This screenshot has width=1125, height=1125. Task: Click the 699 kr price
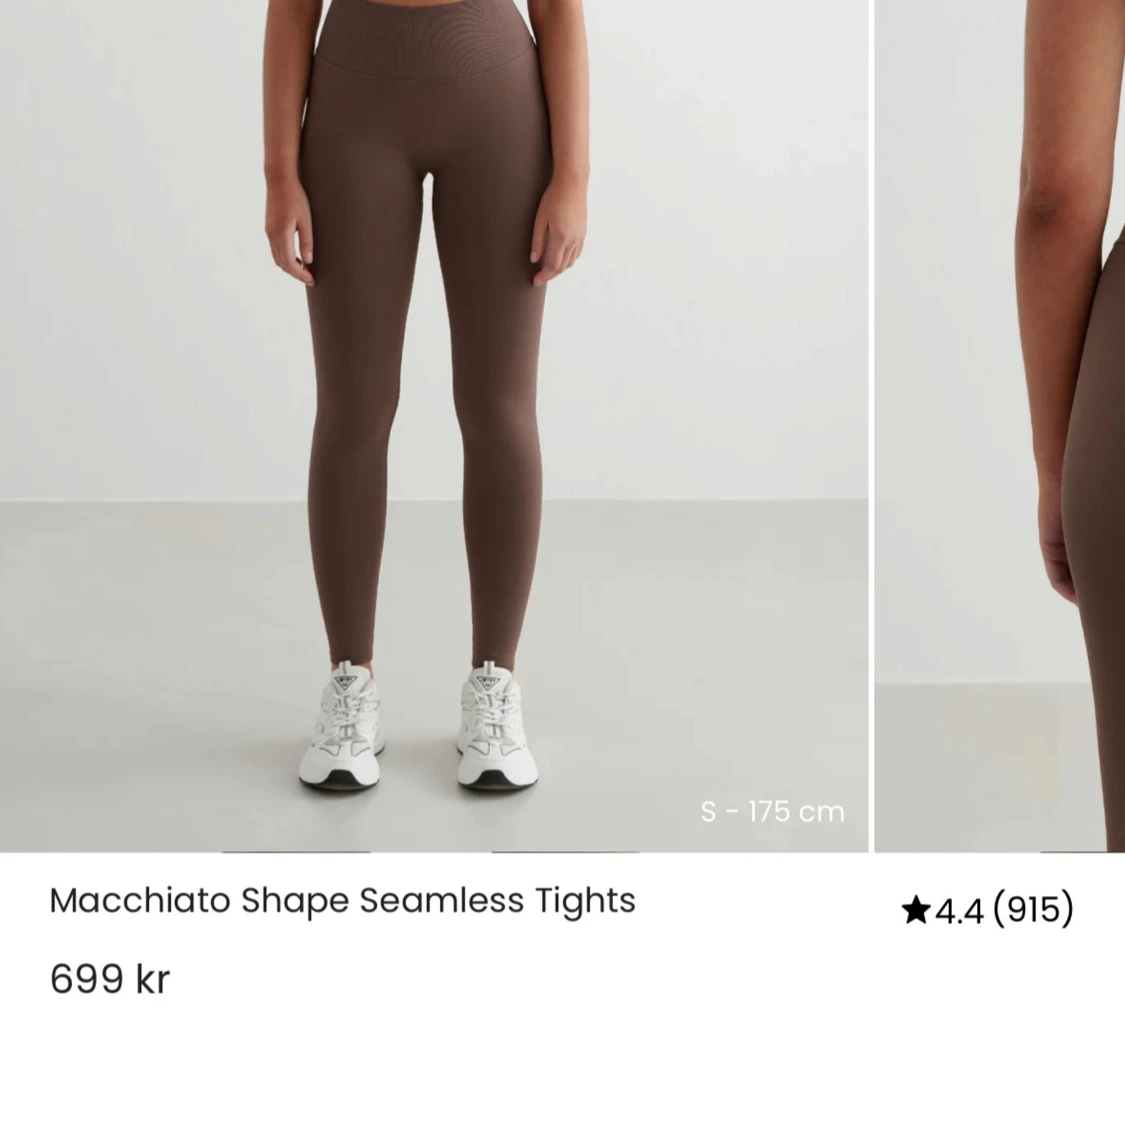[110, 978]
